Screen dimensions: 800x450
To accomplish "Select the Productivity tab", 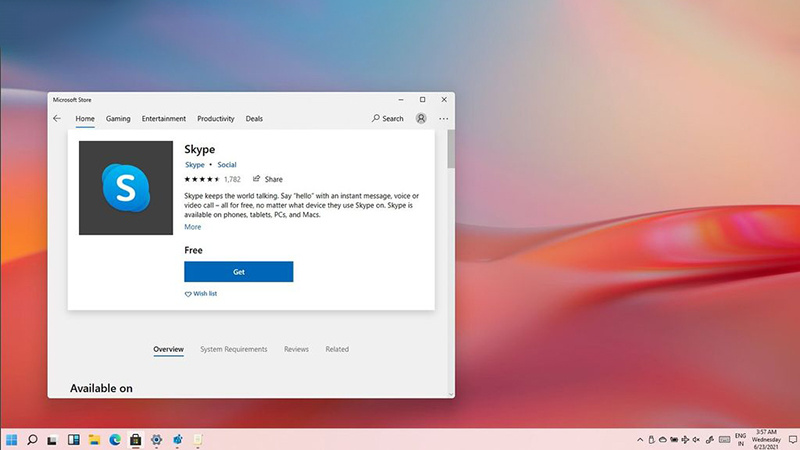I will coord(216,118).
